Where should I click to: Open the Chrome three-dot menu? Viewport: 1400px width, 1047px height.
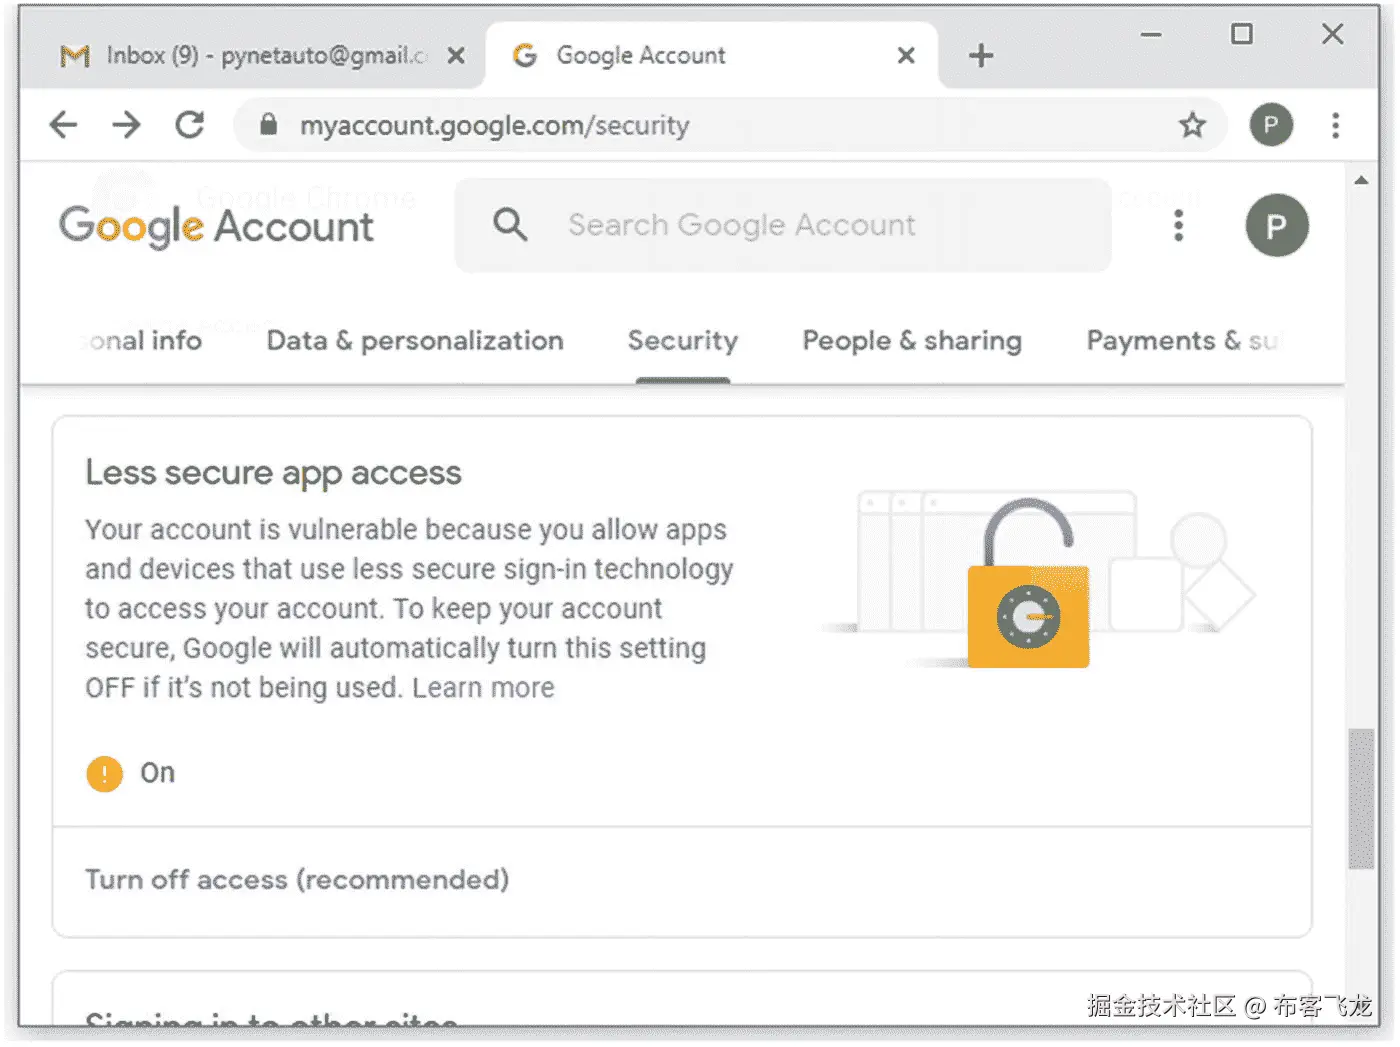(1335, 125)
